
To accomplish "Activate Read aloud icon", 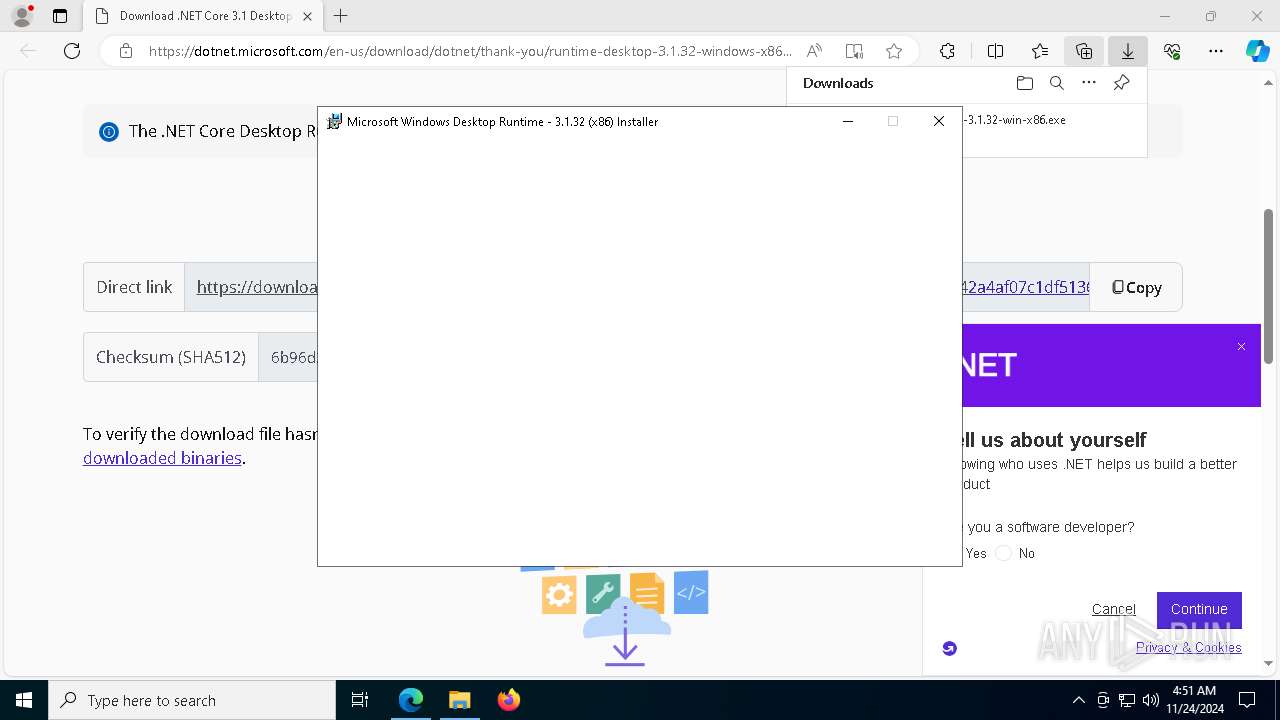I will 815,51.
